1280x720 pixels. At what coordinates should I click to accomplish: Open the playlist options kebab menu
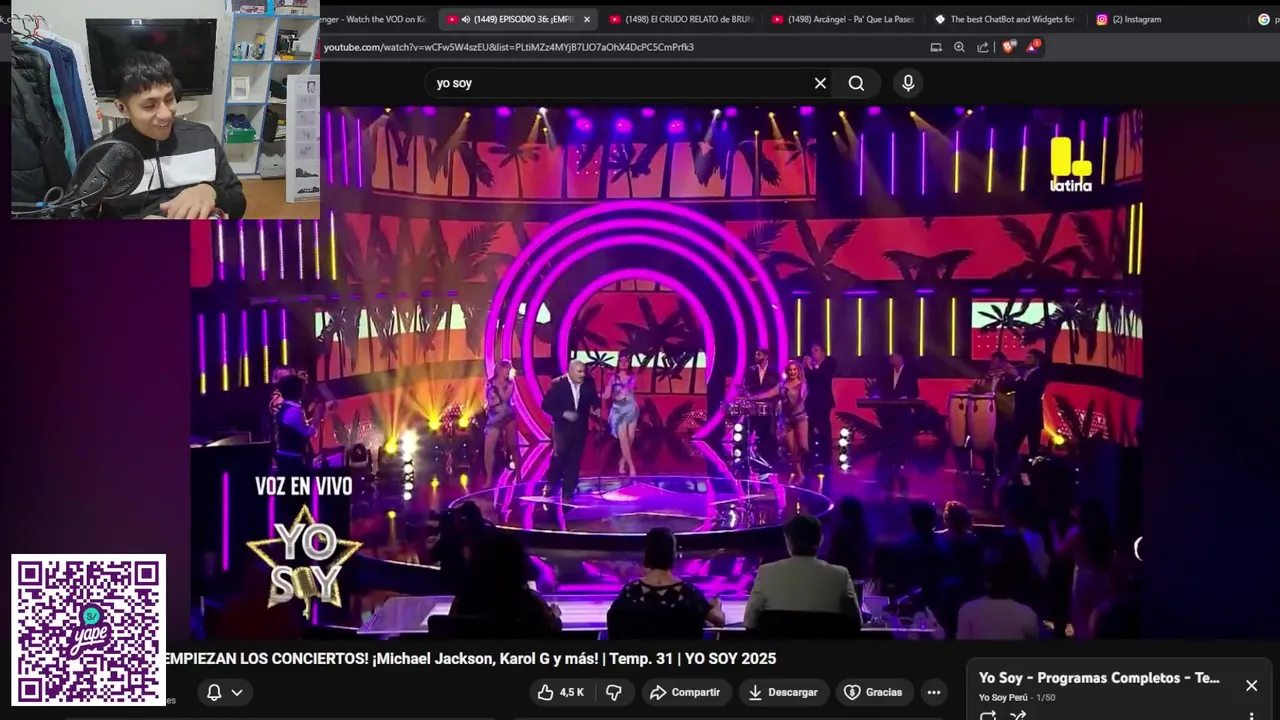pyautogui.click(x=1251, y=715)
